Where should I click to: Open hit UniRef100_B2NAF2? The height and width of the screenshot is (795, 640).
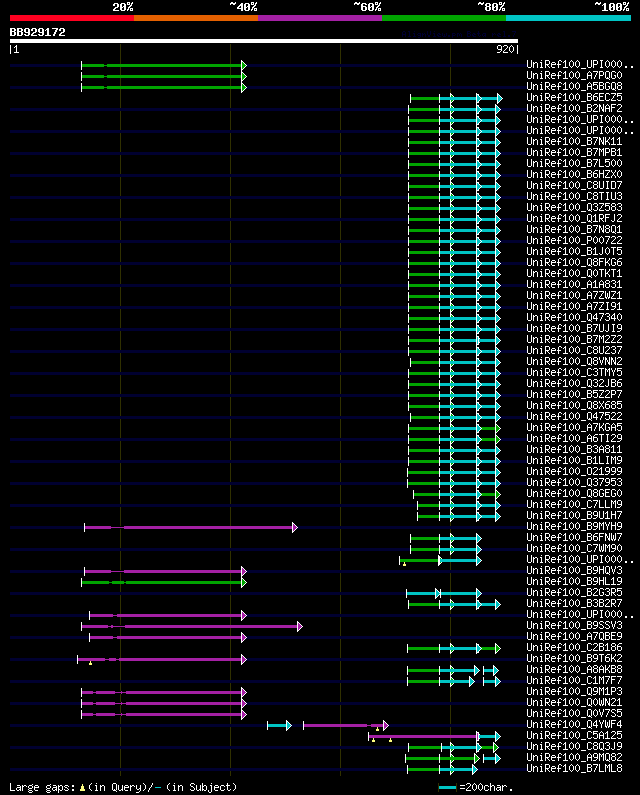574,109
